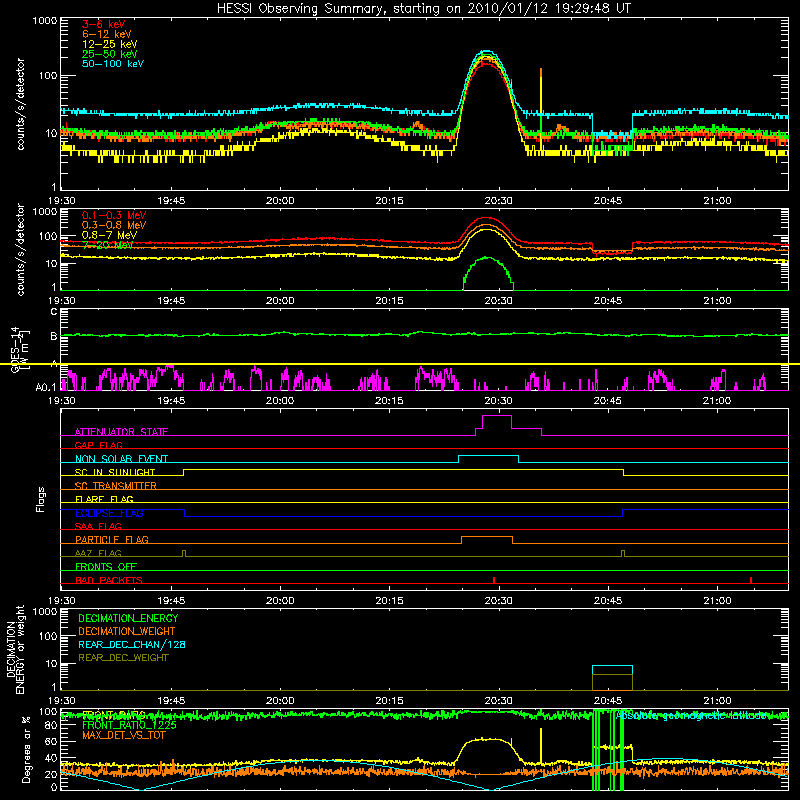The image size is (800, 800).
Task: Click the 0.1-0.3 MeV legend label
Action: 114,215
